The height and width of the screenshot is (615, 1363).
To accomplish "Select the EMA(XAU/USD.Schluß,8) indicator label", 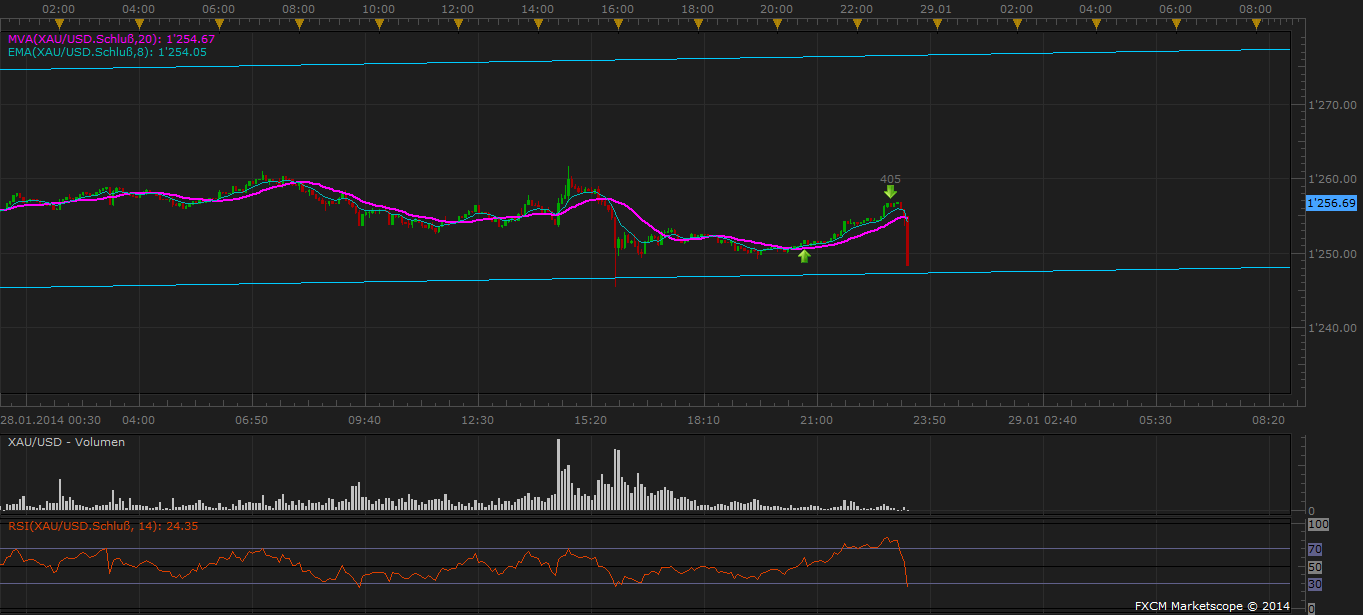I will click(106, 52).
